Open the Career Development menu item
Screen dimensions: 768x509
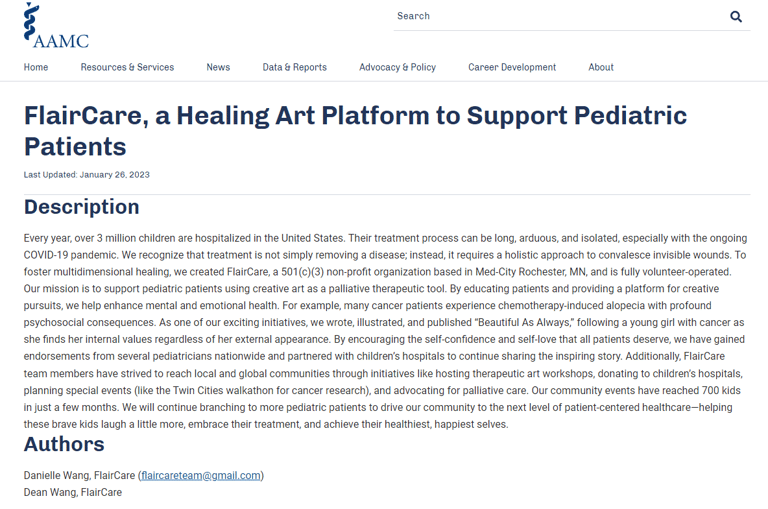click(x=512, y=67)
